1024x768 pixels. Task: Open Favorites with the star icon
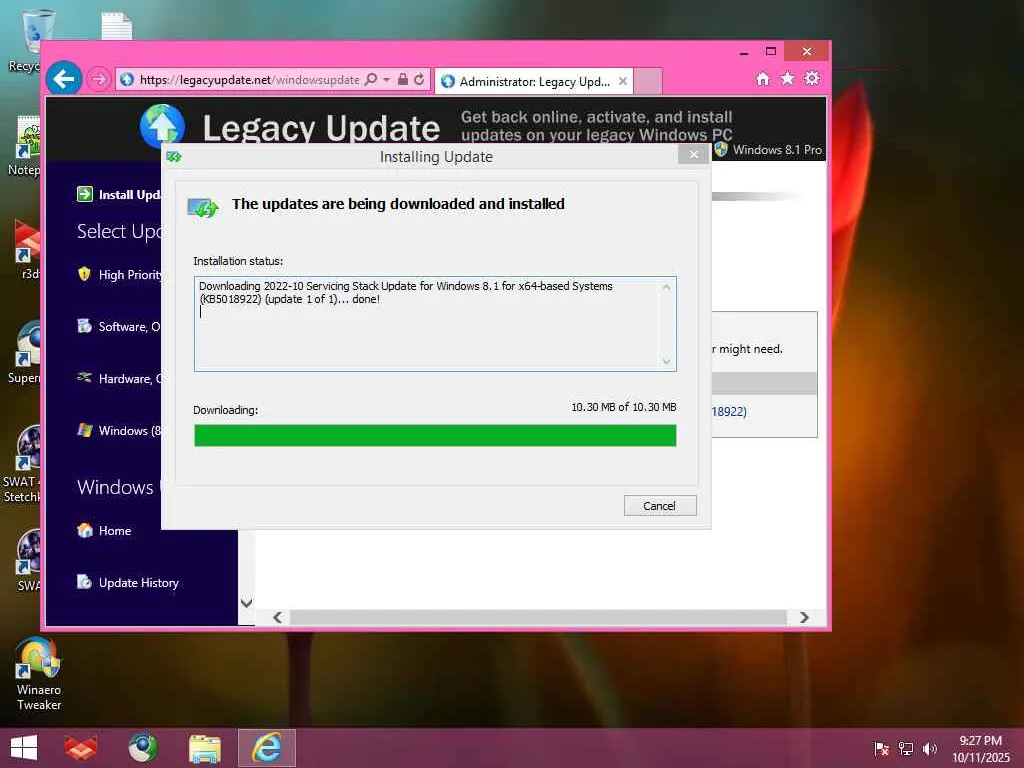[x=787, y=79]
